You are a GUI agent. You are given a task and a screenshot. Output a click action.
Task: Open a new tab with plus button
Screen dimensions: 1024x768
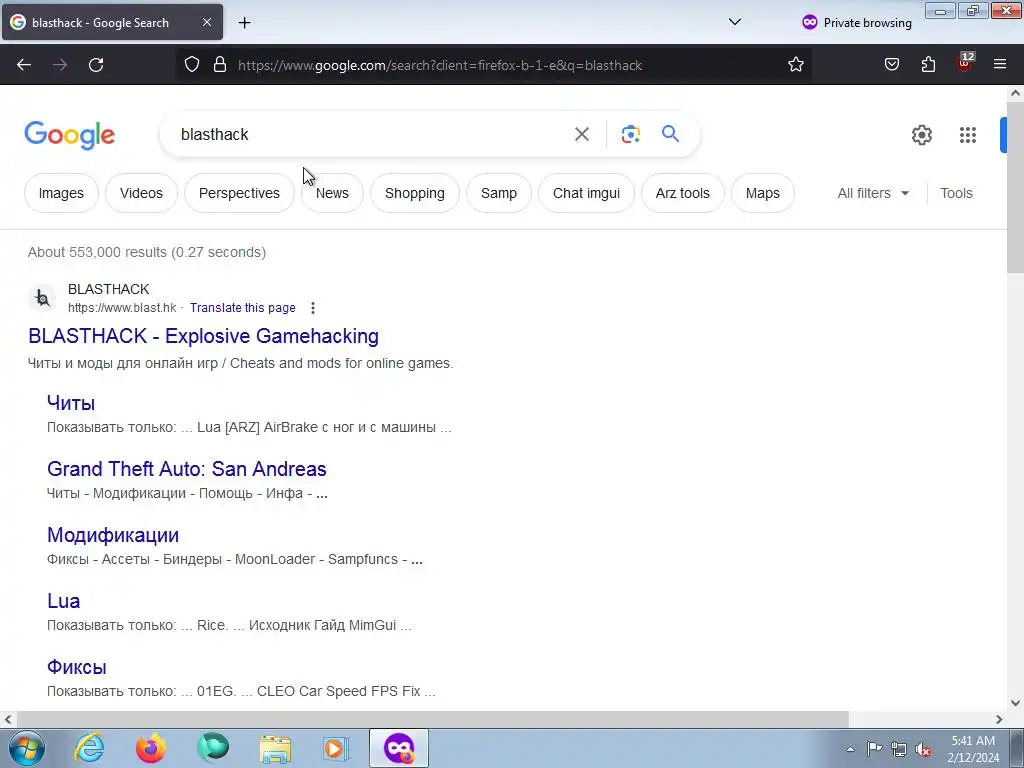click(244, 23)
